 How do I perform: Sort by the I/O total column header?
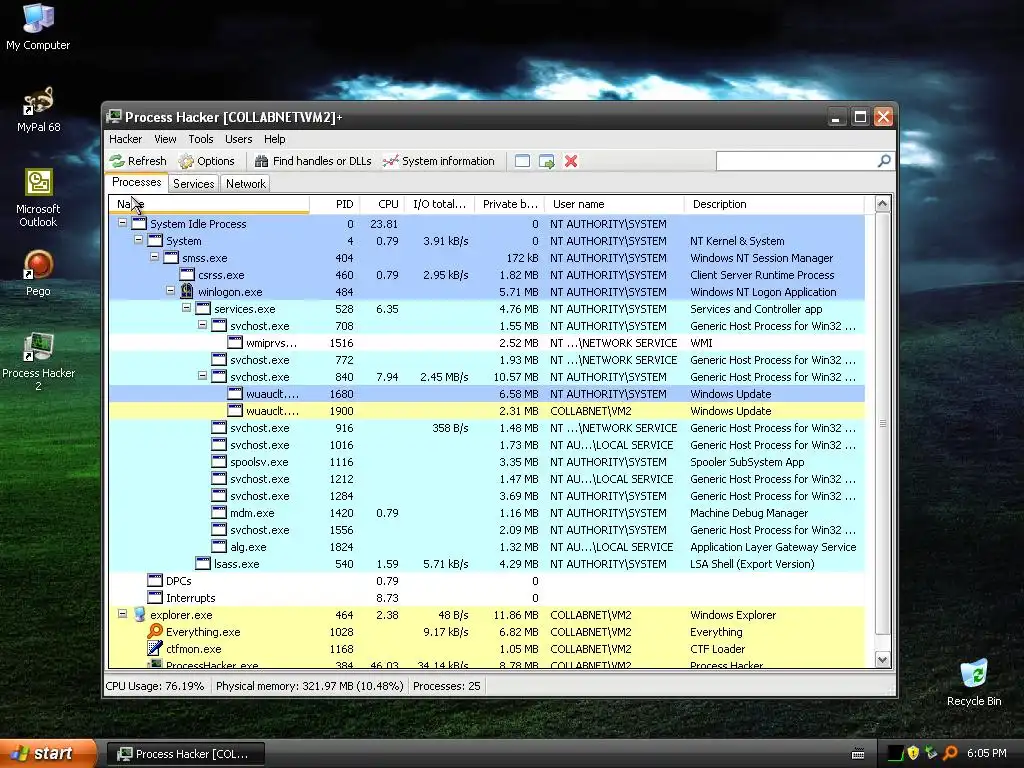440,204
